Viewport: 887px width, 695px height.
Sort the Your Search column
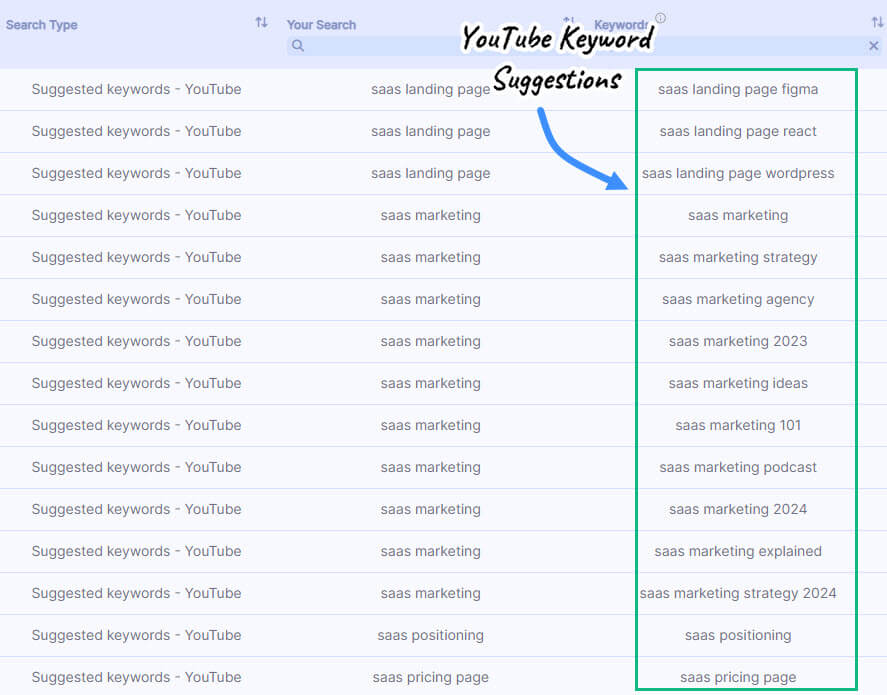coord(568,22)
